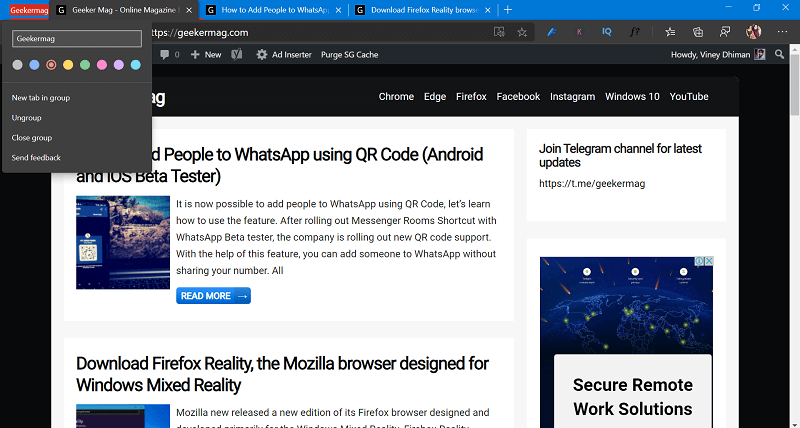Click the read aloud immersive reader icon
The height and width of the screenshot is (428, 800).
pyautogui.click(x=499, y=32)
